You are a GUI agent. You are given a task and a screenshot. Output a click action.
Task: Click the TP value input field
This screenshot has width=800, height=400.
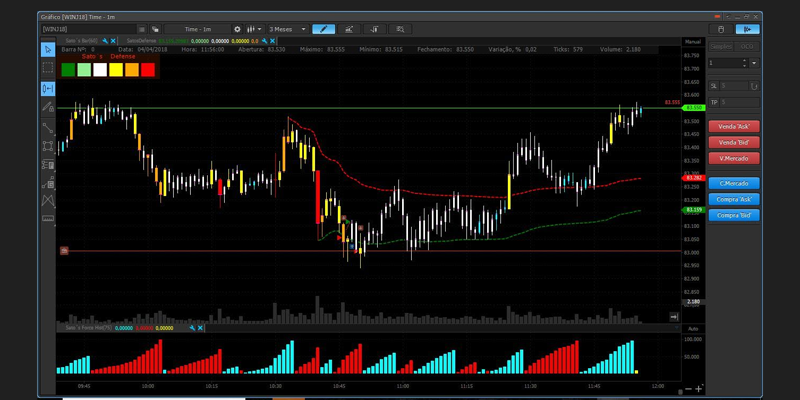(739, 103)
